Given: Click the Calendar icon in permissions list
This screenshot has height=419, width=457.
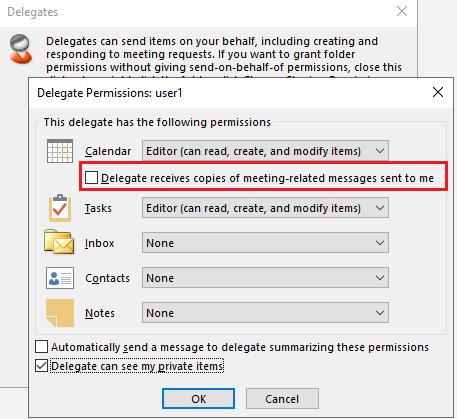Looking at the screenshot, I should coord(60,151).
